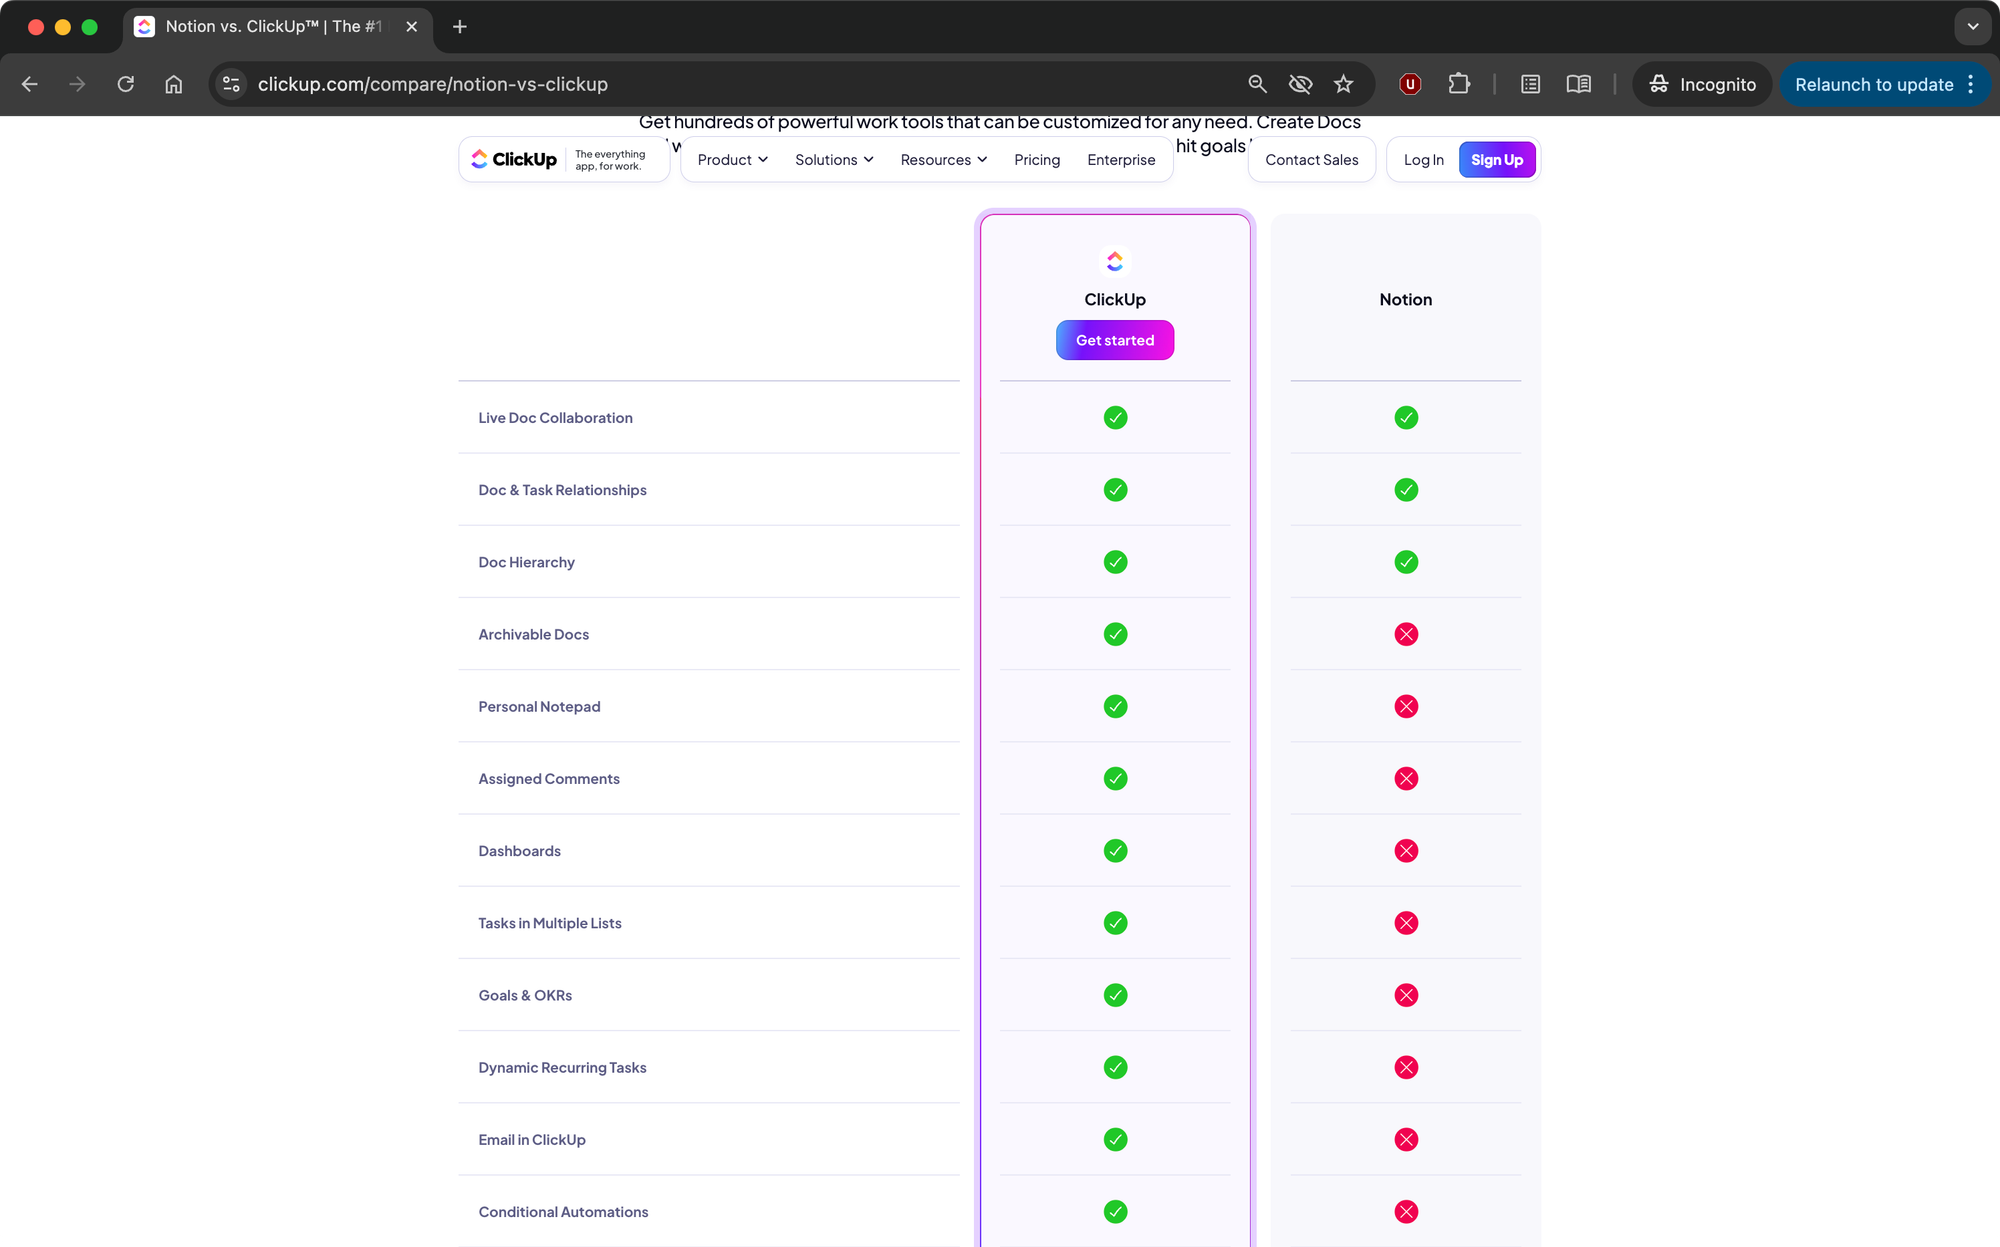This screenshot has height=1247, width=2000.
Task: Click the red X for Goals & OKRs under Notion
Action: tap(1406, 995)
